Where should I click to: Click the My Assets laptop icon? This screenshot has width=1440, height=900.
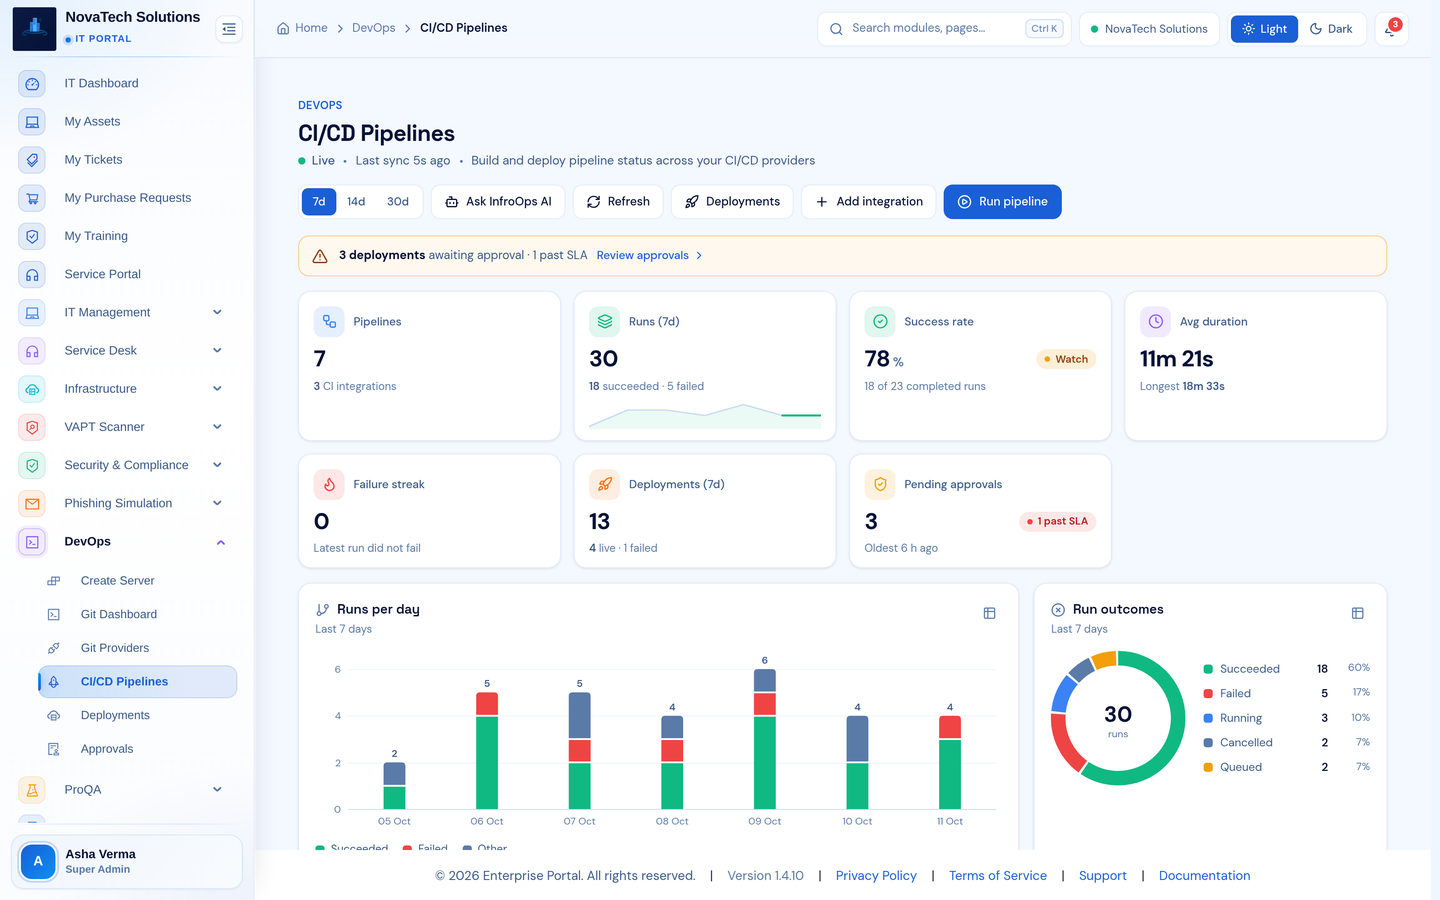pyautogui.click(x=32, y=122)
